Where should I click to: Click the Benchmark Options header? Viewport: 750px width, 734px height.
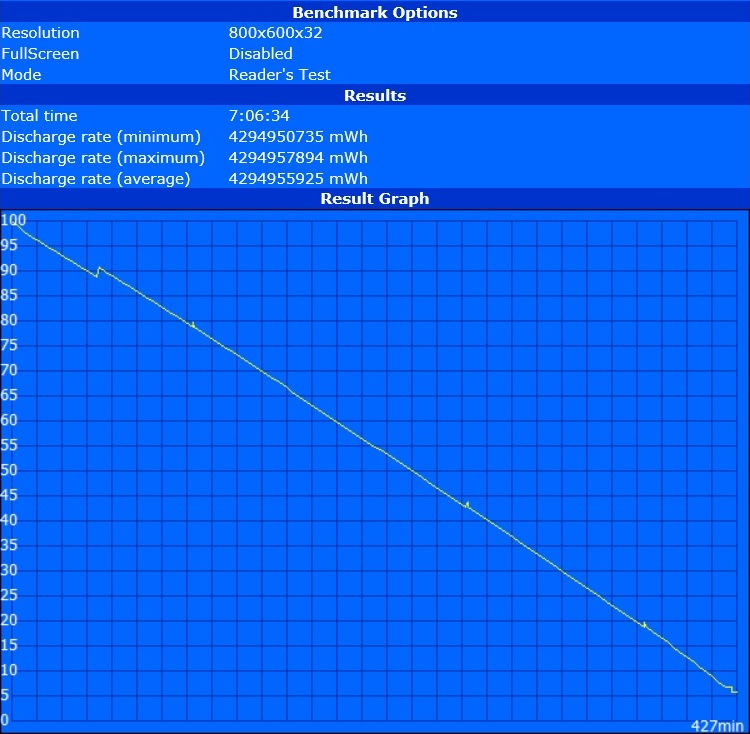click(x=375, y=12)
